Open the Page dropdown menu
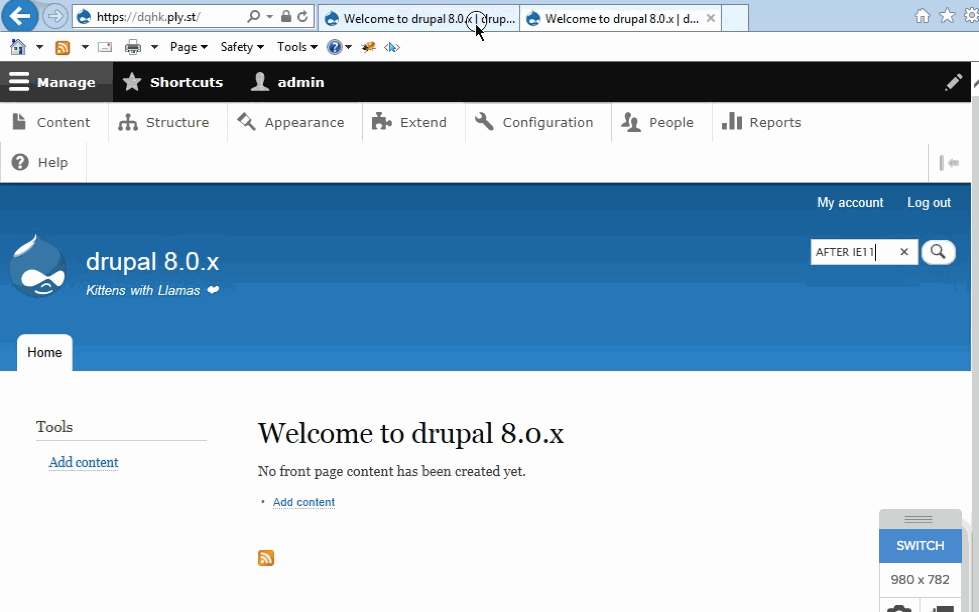Image resolution: width=979 pixels, height=612 pixels. coord(189,47)
